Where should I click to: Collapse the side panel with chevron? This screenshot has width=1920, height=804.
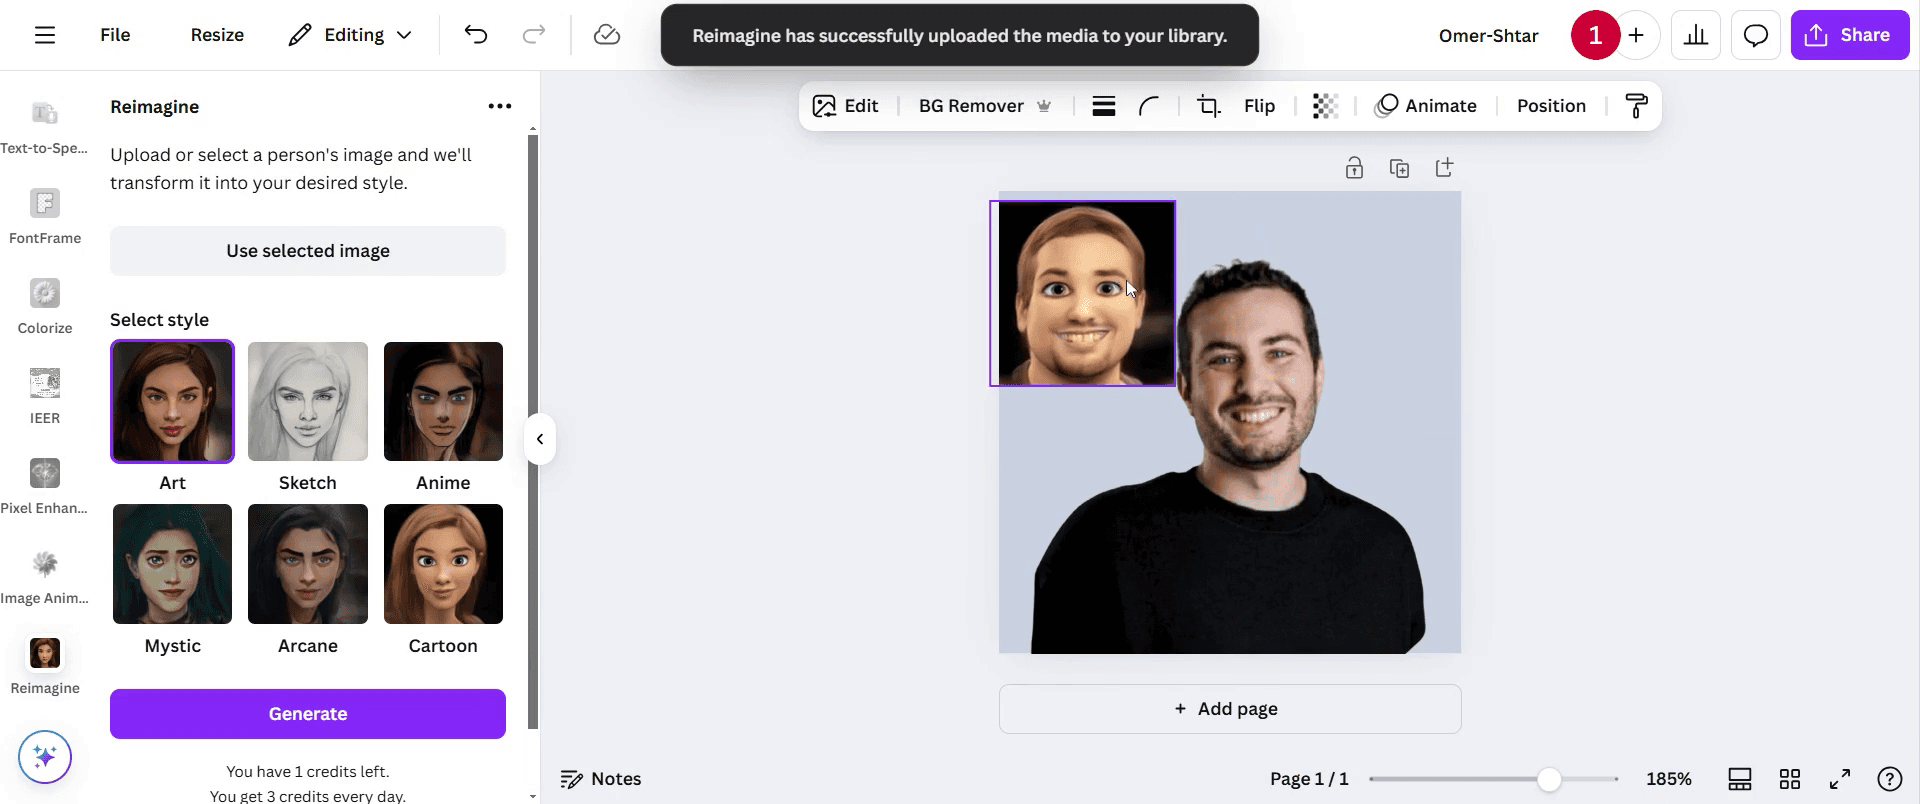540,439
